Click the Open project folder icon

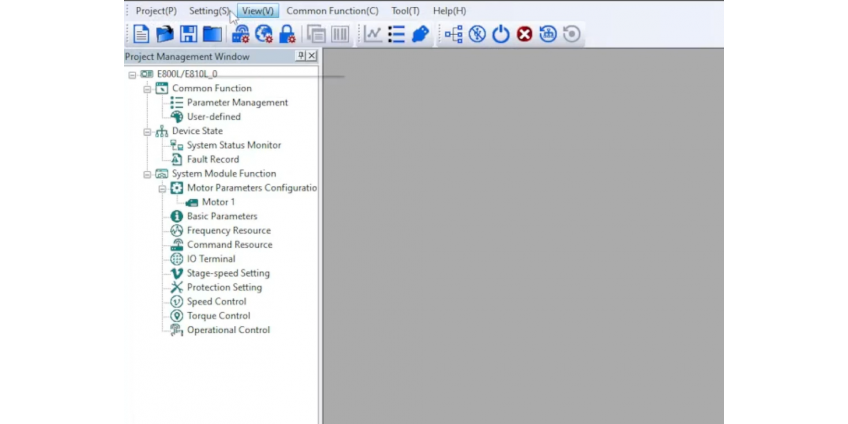pyautogui.click(x=164, y=34)
